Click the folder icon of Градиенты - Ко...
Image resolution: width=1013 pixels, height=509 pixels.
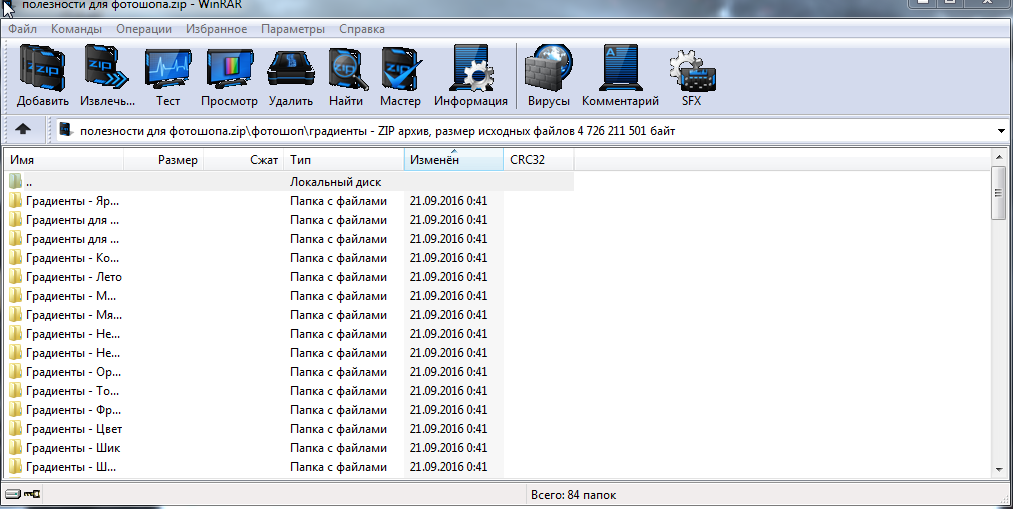tap(16, 258)
